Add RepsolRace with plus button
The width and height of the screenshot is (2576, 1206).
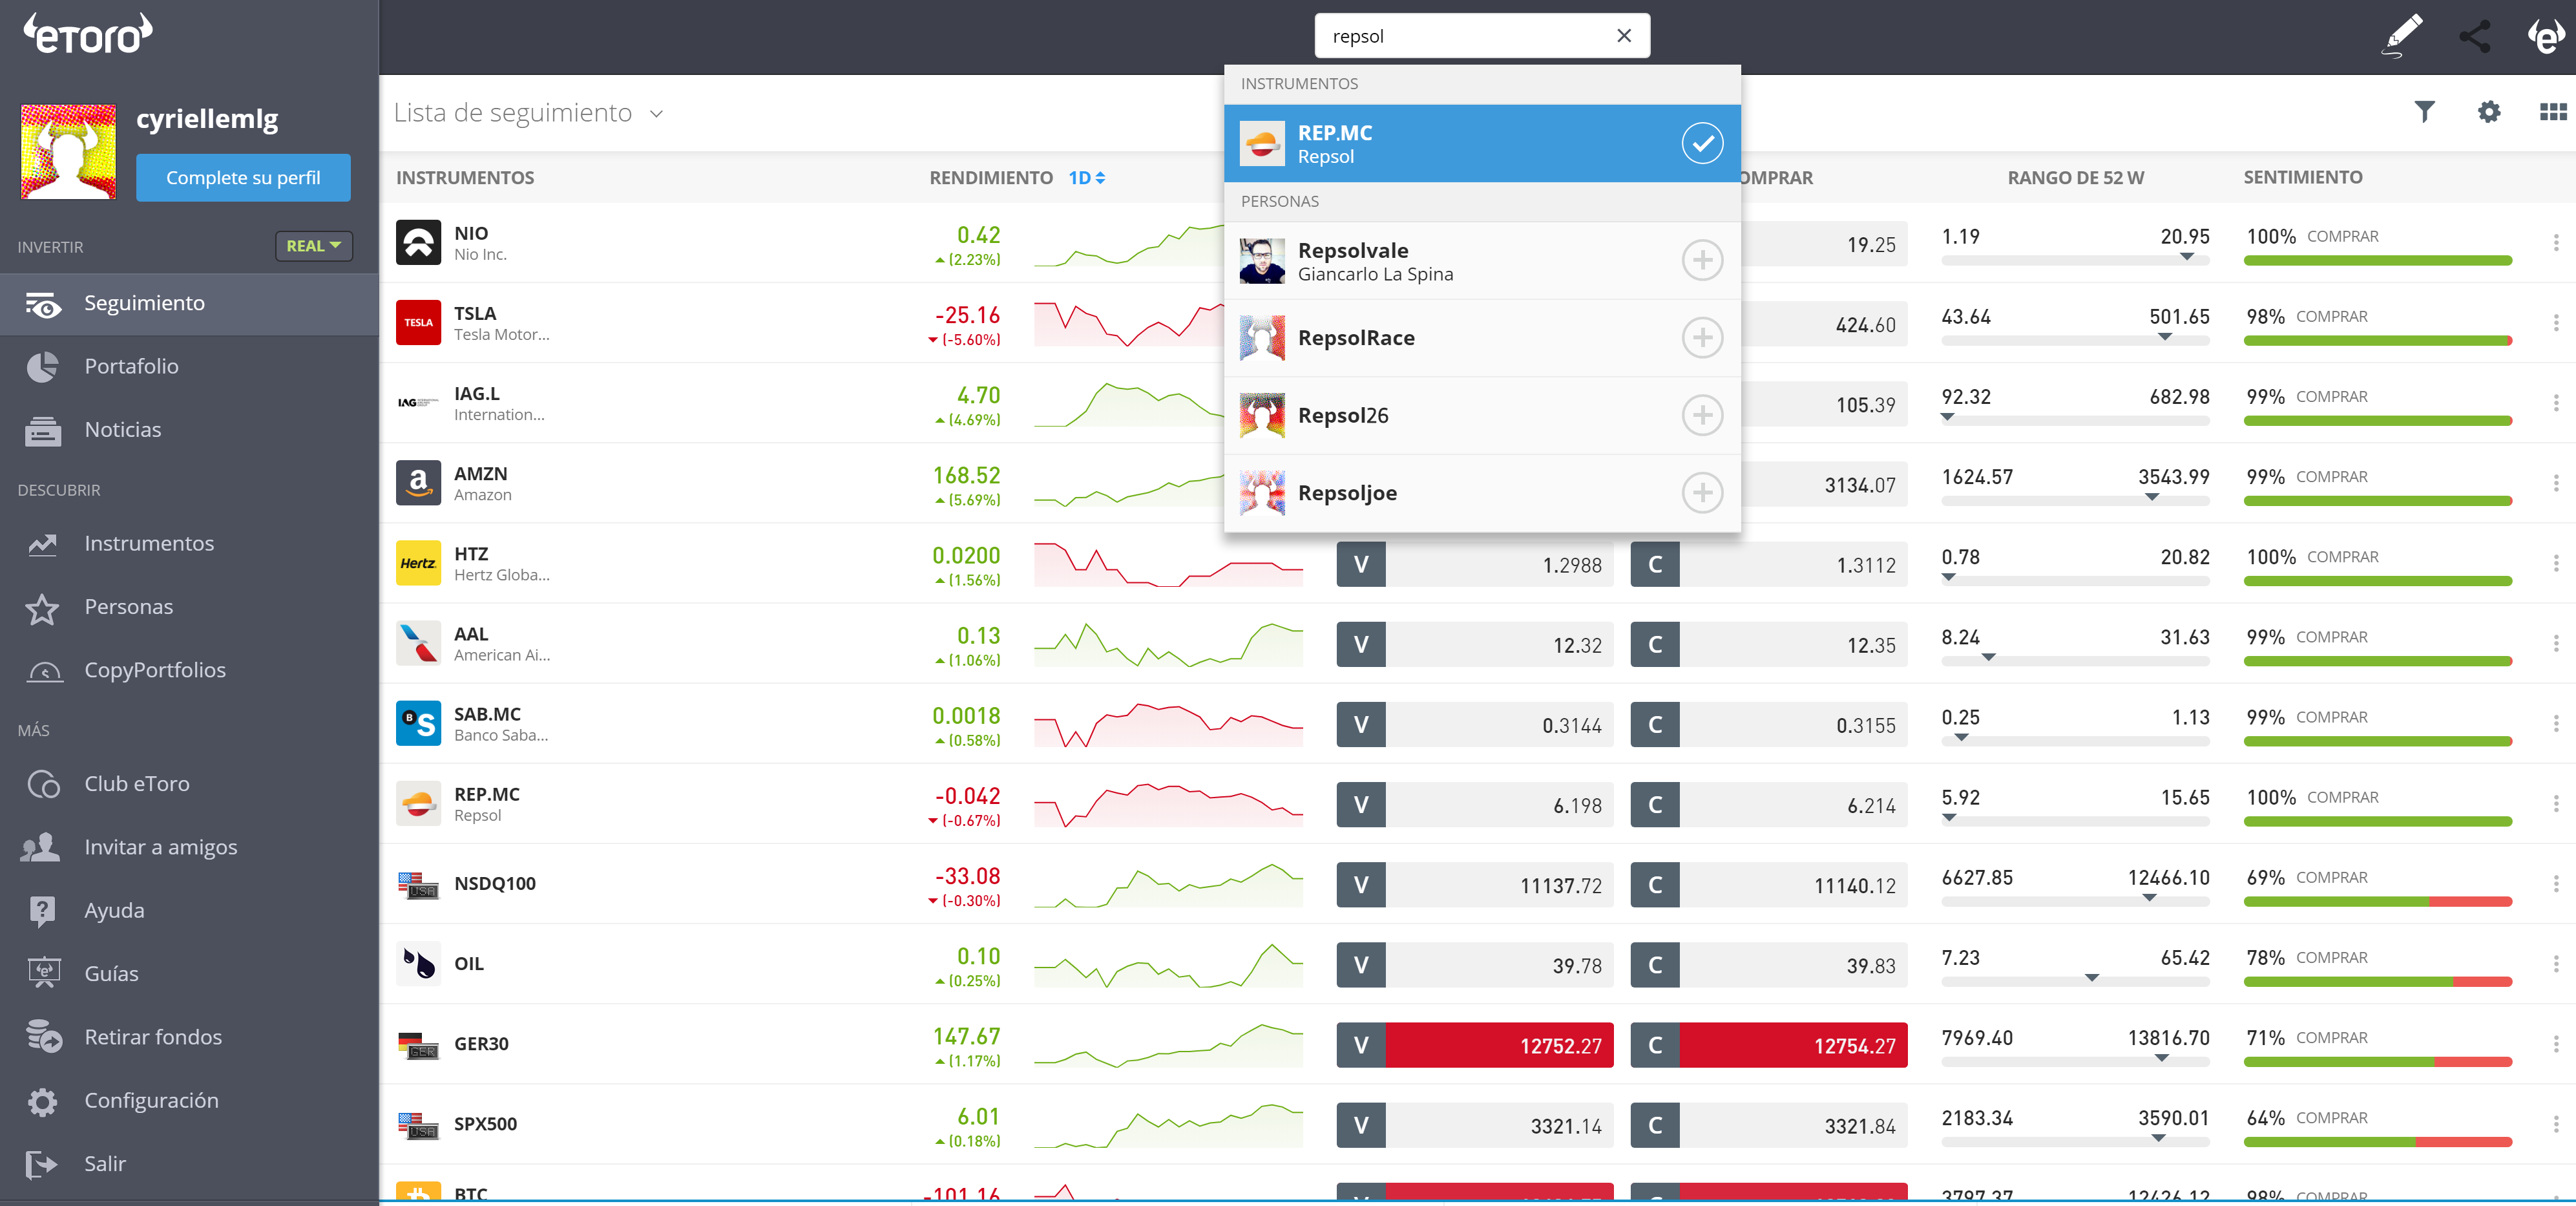(x=1701, y=338)
